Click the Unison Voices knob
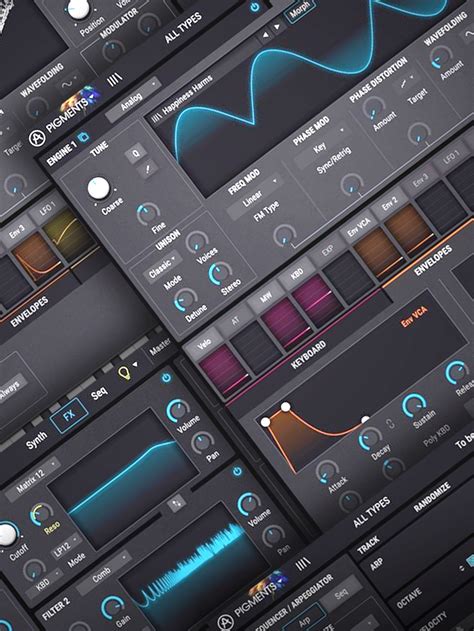The height and width of the screenshot is (631, 474). point(196,241)
